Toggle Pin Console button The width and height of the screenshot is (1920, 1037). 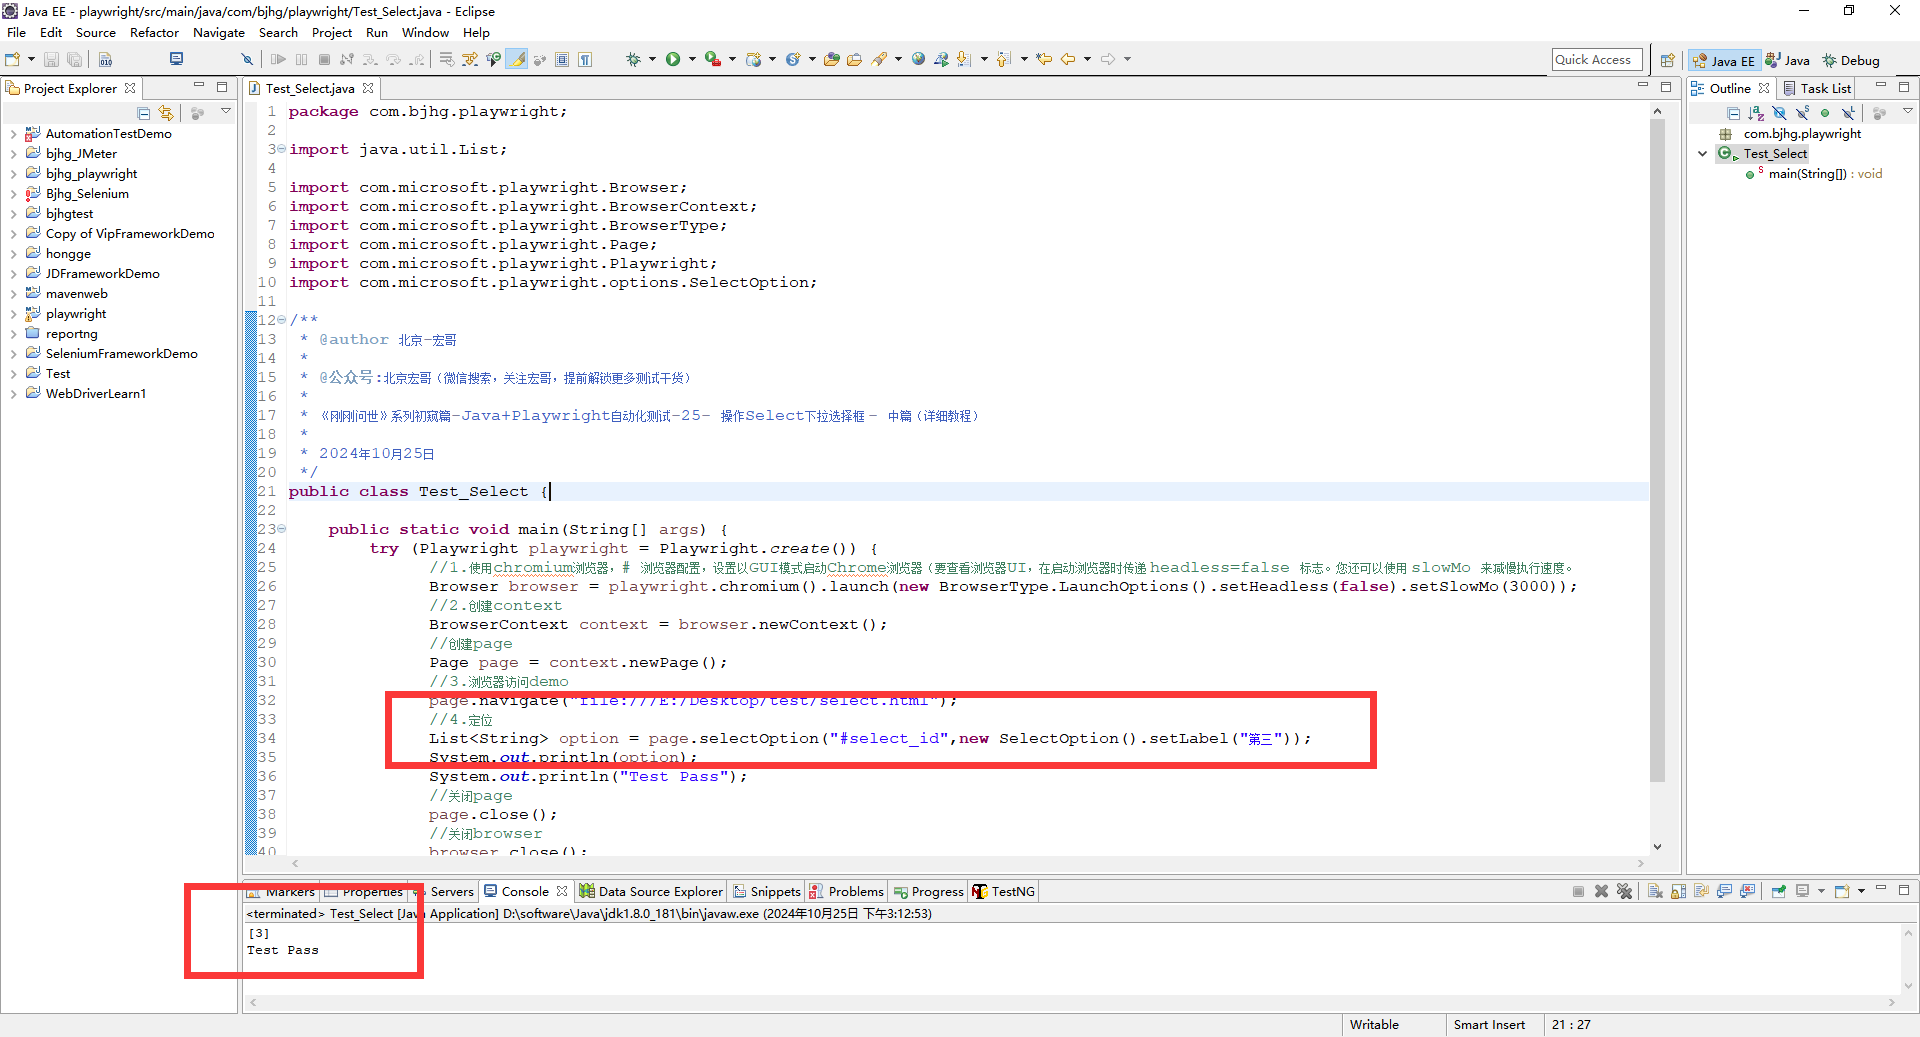(x=1778, y=891)
